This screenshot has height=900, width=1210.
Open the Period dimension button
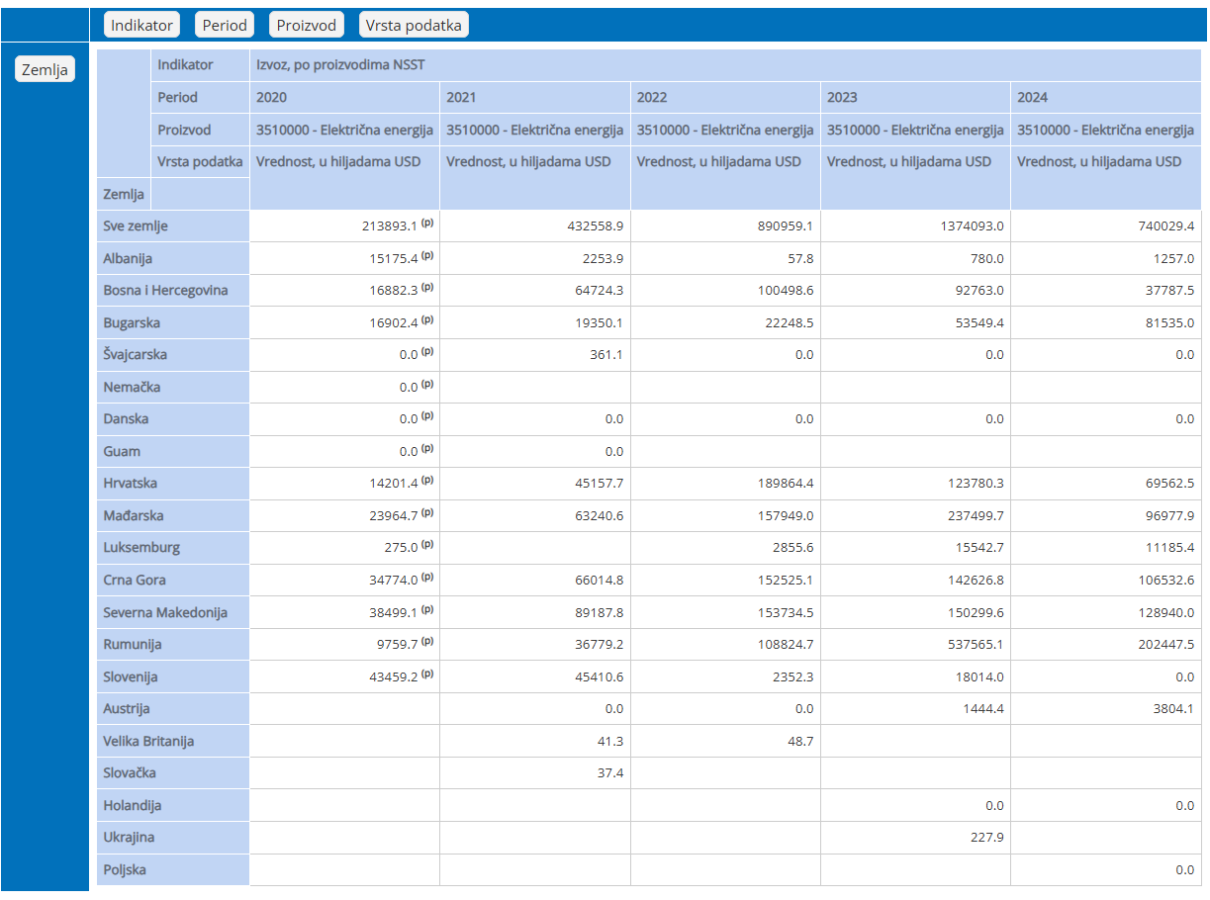224,25
